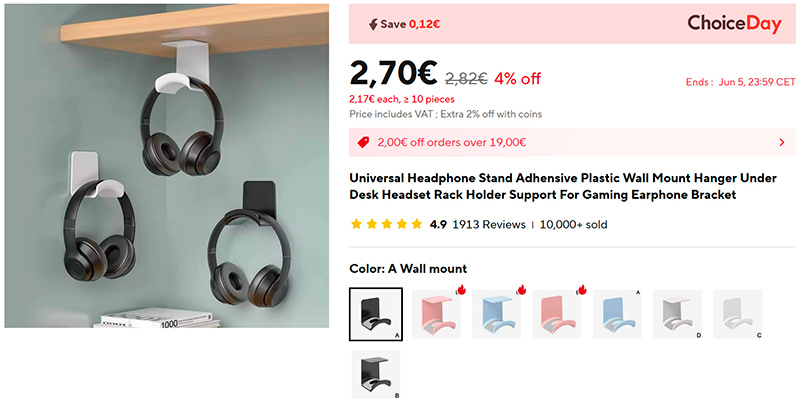Choose the pink under-desk hanger swatch

436,314
